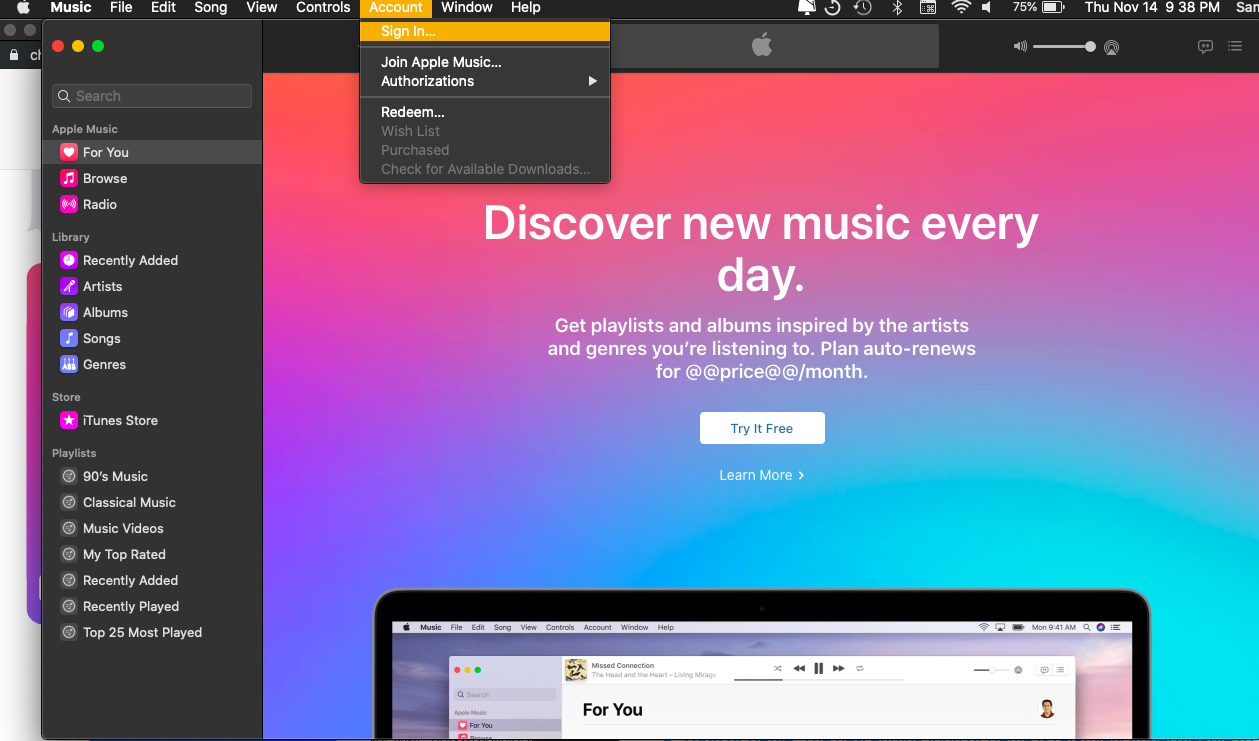Click the Wi-Fi icon in menu bar
This screenshot has height=741, width=1259.
point(961,8)
